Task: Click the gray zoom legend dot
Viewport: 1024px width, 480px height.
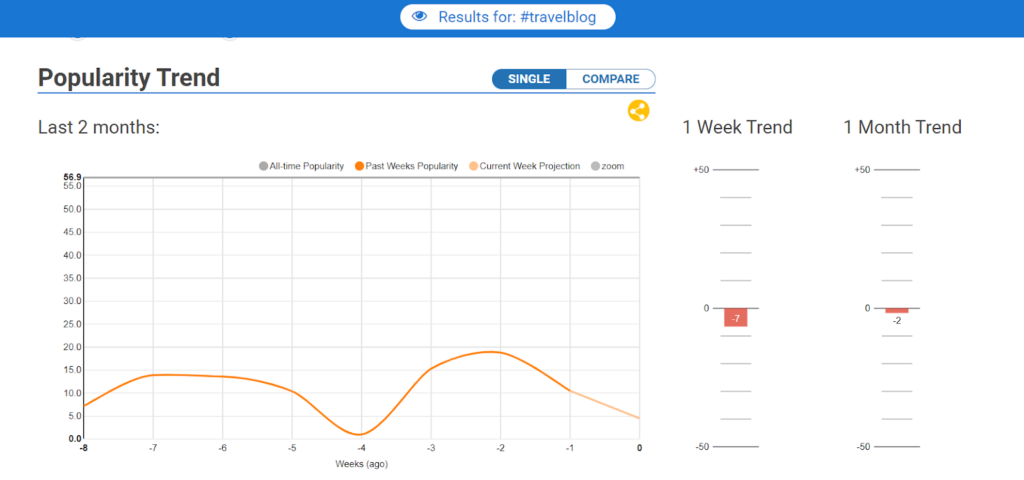Action: [595, 166]
